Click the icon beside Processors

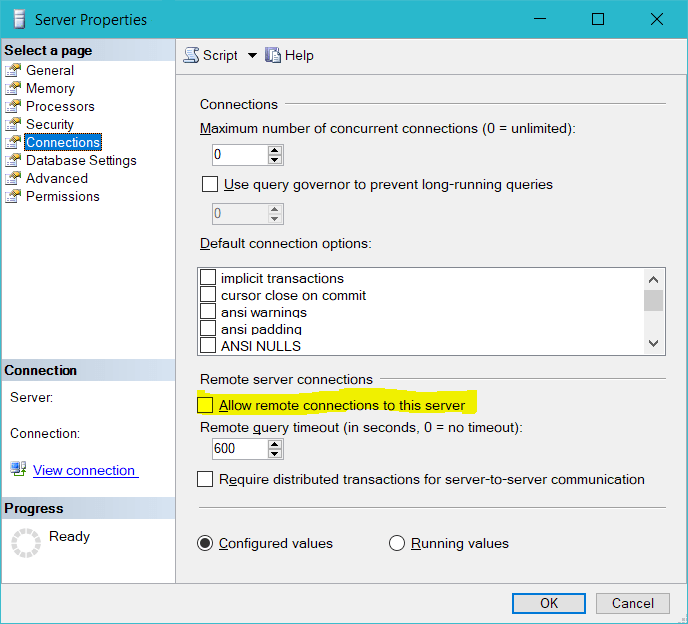click(x=13, y=106)
